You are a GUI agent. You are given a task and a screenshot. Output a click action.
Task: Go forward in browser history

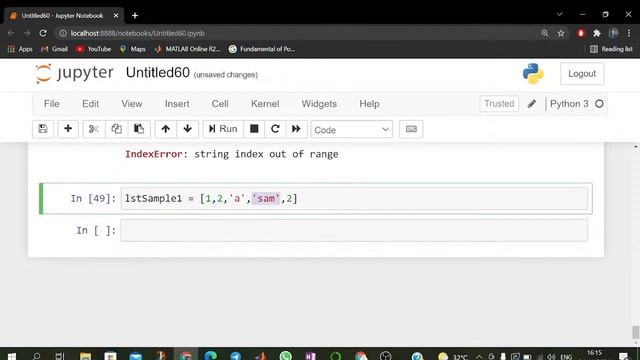coord(27,33)
